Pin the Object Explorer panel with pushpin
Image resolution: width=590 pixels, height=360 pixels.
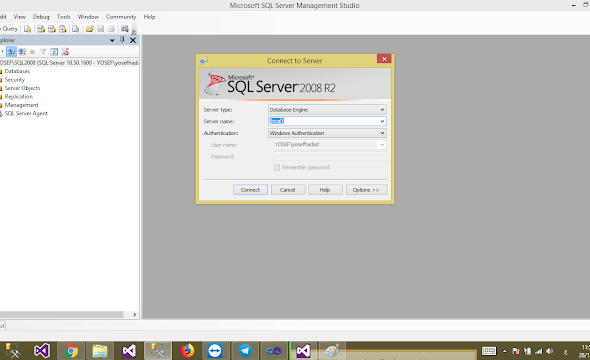[x=122, y=40]
